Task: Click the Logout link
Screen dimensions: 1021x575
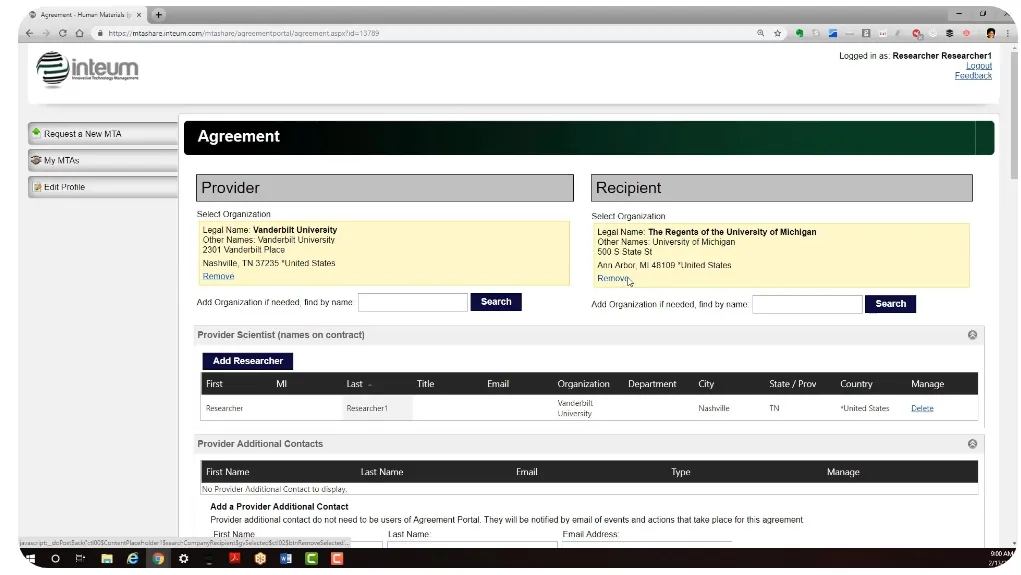Action: [979, 66]
